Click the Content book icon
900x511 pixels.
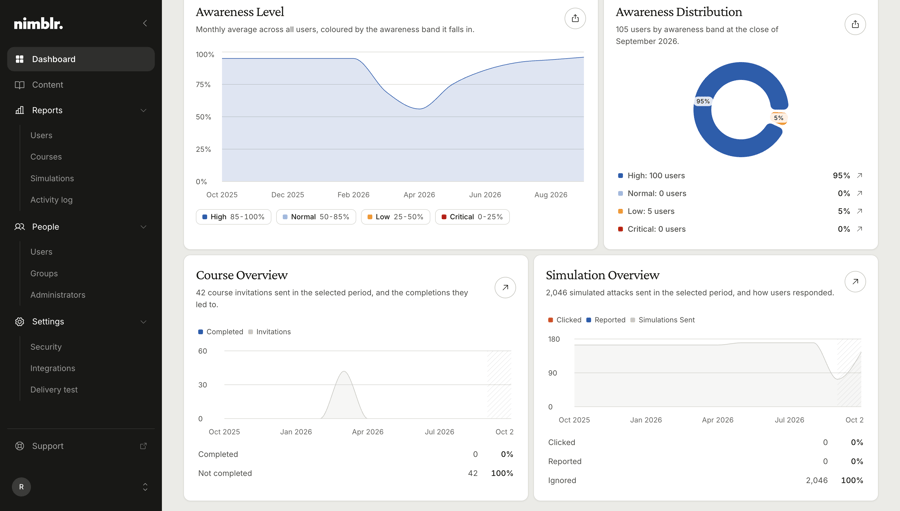point(20,85)
